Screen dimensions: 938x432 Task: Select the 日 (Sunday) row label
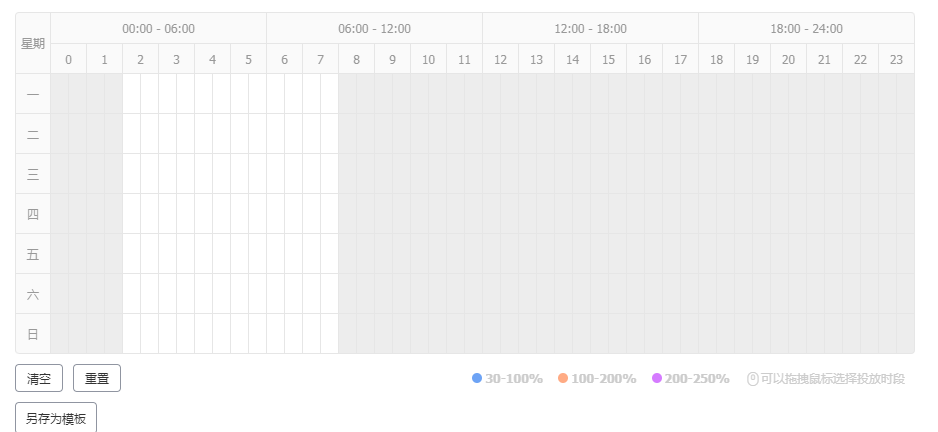click(x=33, y=334)
